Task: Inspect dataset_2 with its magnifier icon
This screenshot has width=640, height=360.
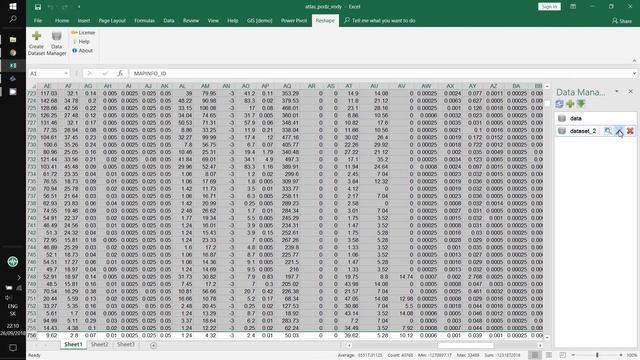Action: point(608,131)
